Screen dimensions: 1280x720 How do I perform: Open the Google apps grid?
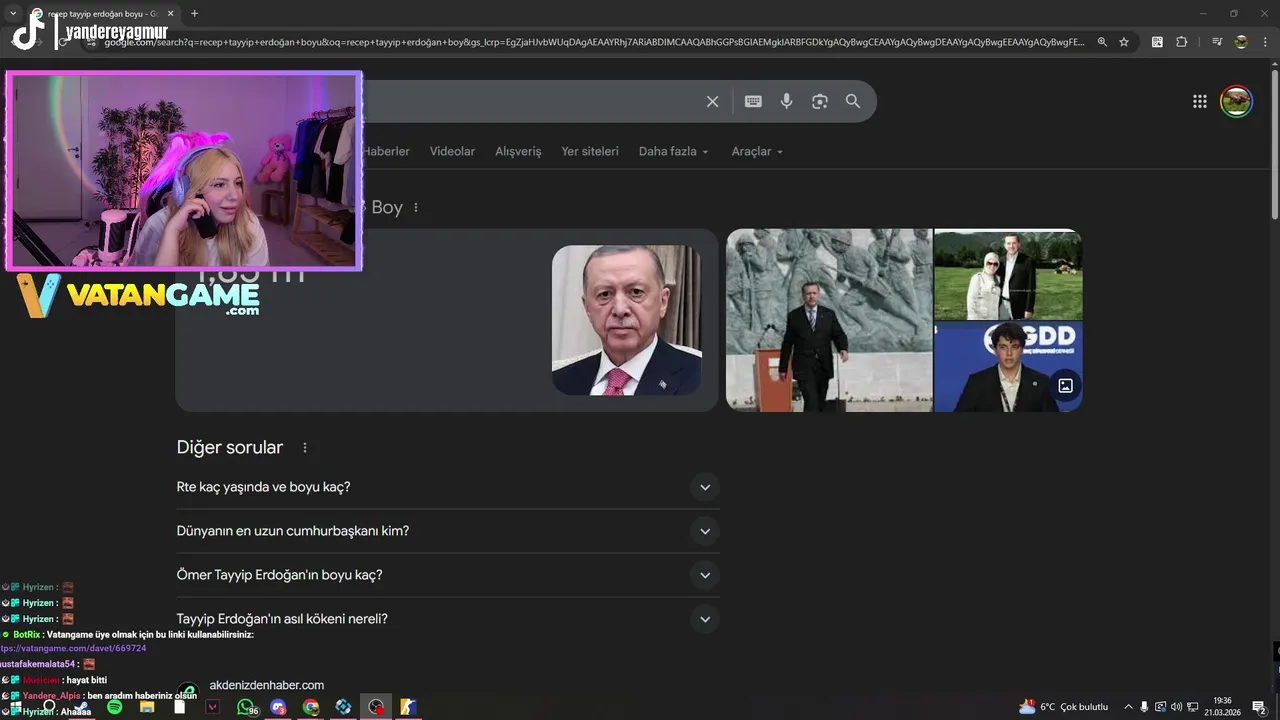1200,101
